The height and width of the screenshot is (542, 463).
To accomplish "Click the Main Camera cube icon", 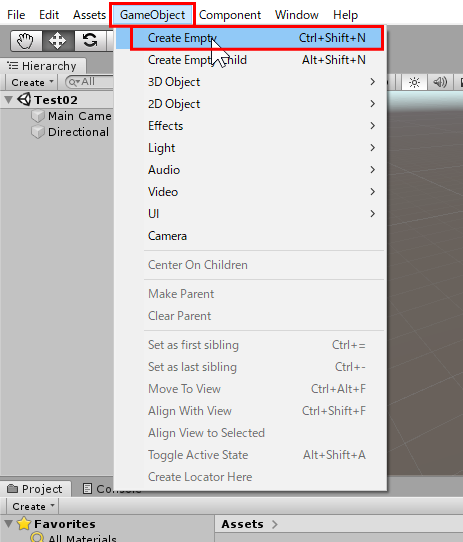I will (x=38, y=116).
